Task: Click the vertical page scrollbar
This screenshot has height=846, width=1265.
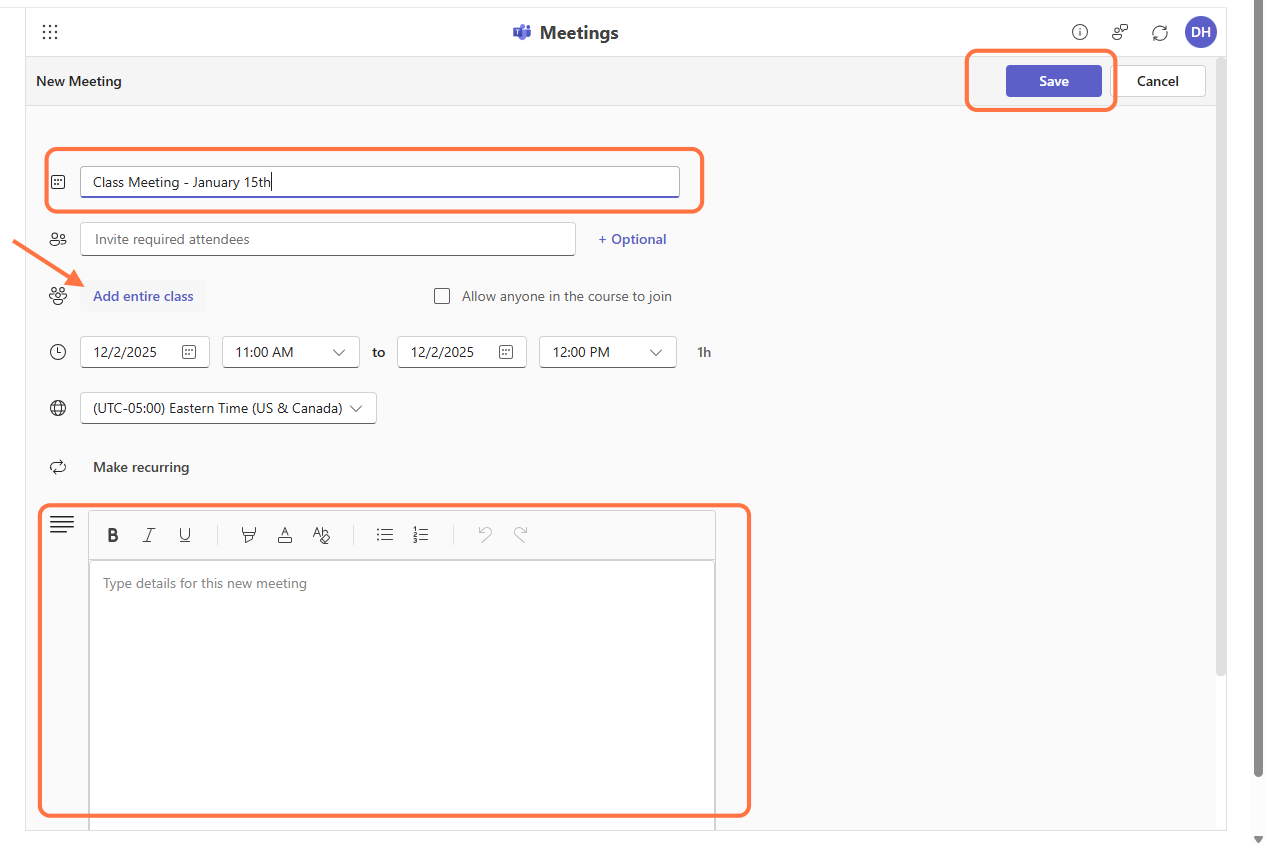Action: (1258, 390)
